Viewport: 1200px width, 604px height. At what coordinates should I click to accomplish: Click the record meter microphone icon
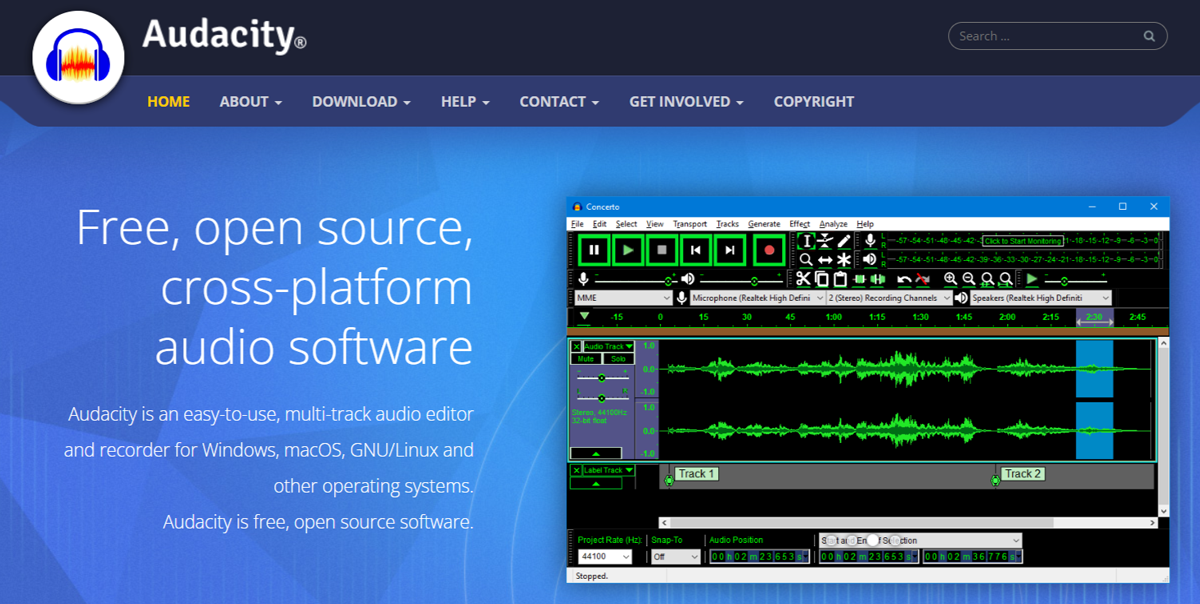pos(870,241)
